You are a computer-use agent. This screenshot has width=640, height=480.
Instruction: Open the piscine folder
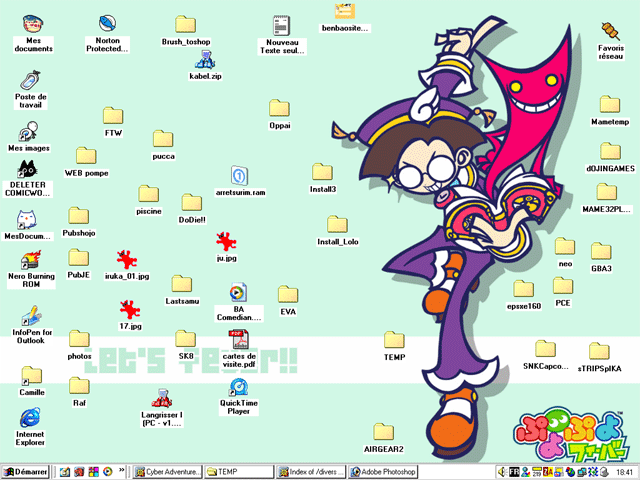pos(149,194)
